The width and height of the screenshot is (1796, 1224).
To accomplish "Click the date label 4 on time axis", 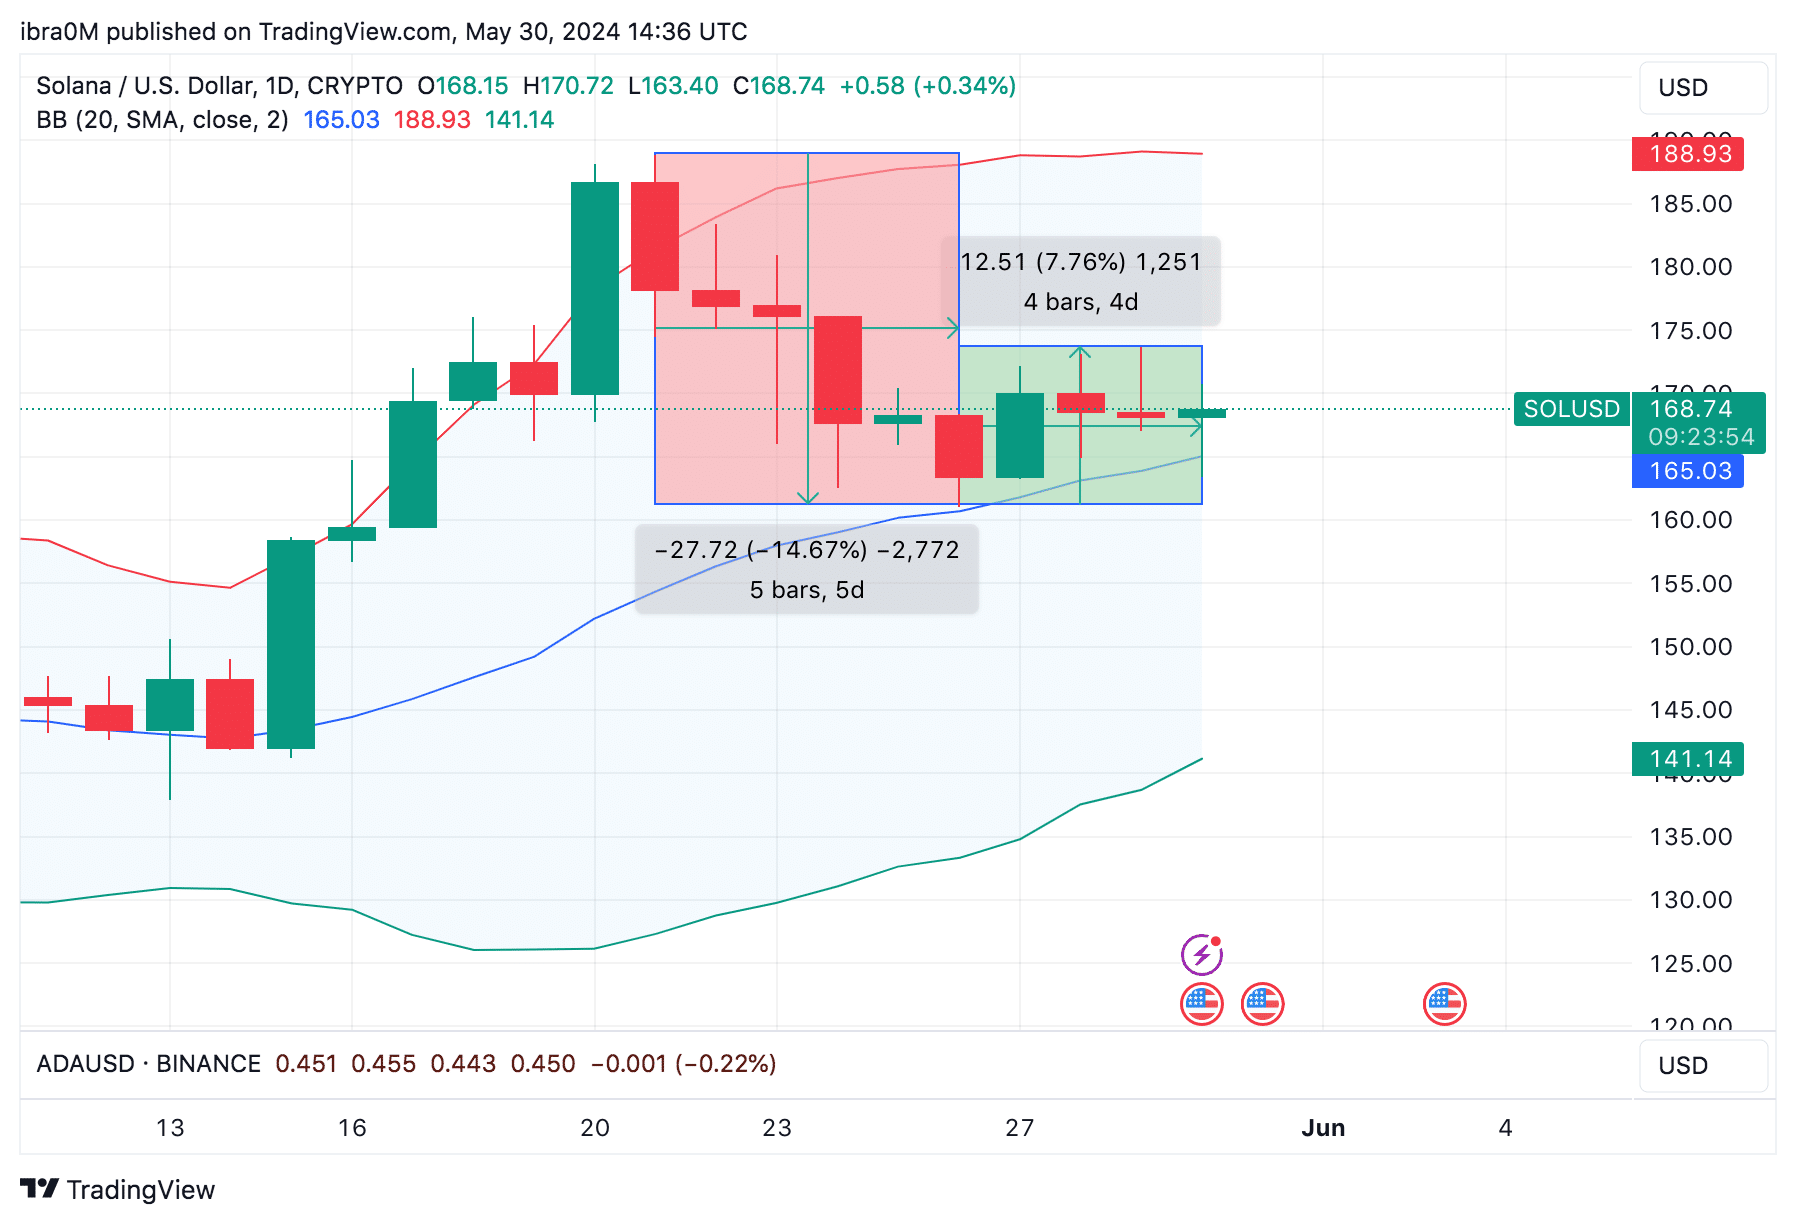I will pos(1506,1128).
